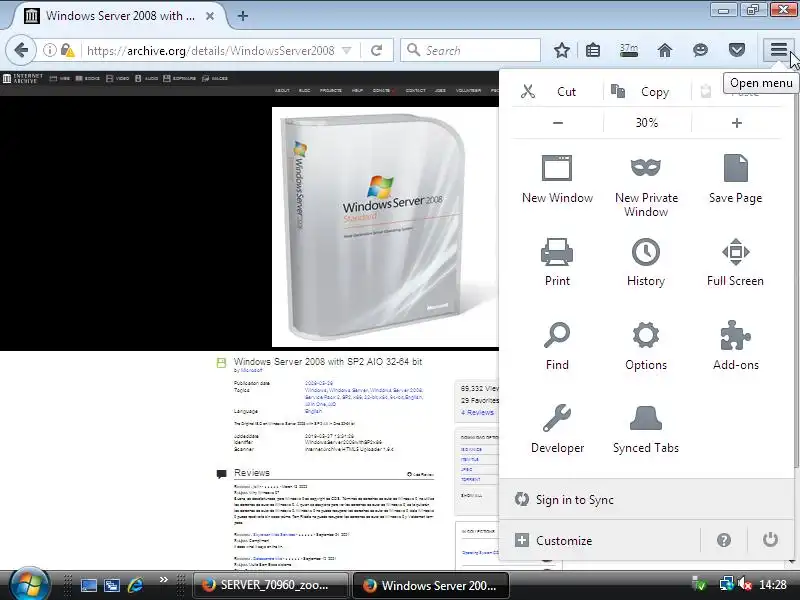
Task: Open Firefox Options
Action: point(646,346)
